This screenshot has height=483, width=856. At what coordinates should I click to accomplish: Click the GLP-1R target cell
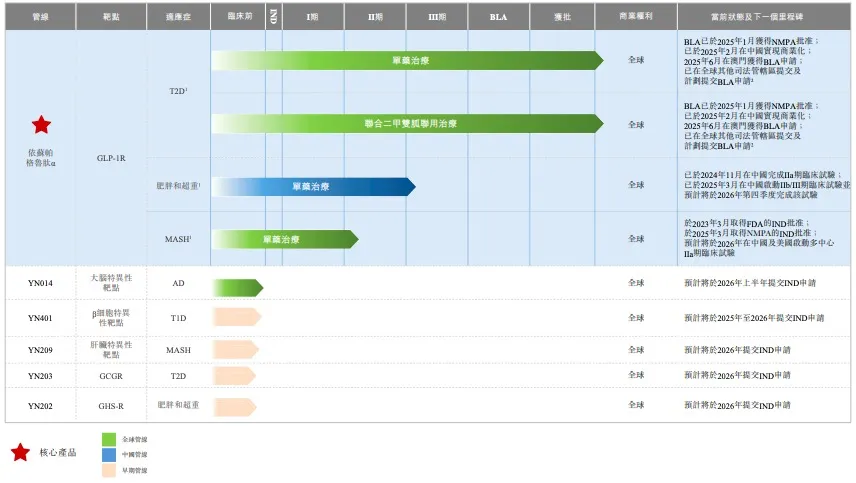[x=111, y=158]
